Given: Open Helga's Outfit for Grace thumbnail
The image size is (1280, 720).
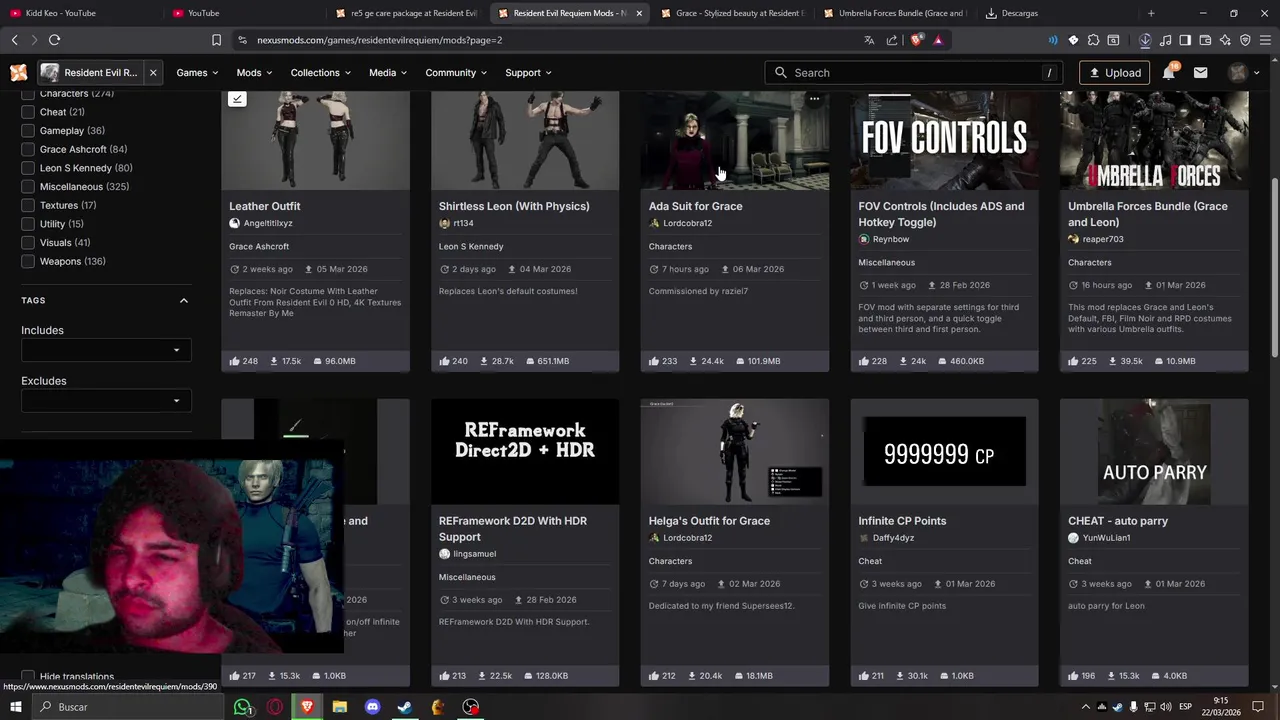Looking at the screenshot, I should click(735, 452).
